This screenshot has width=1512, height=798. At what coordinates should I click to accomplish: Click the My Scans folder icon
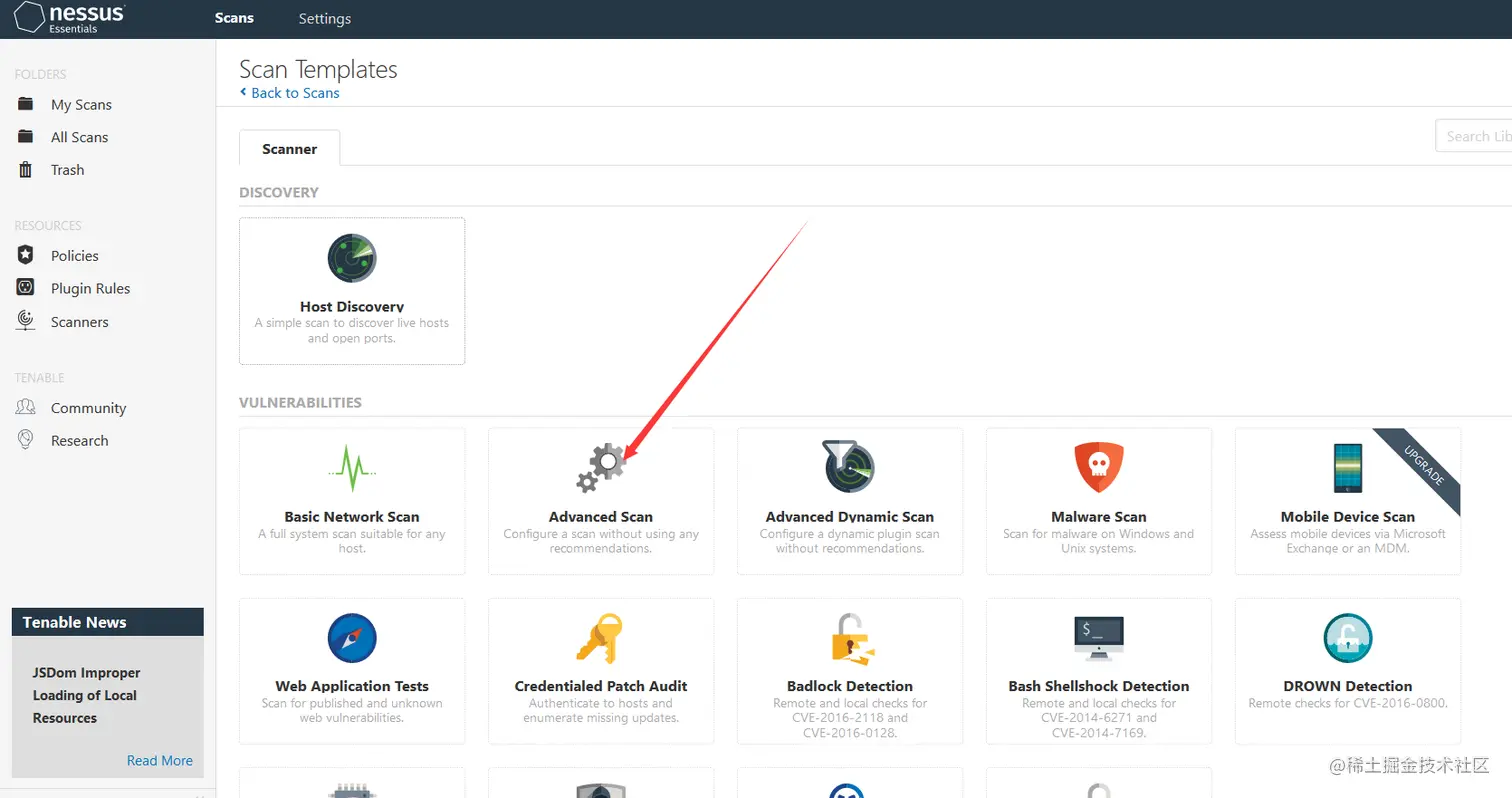[26, 104]
